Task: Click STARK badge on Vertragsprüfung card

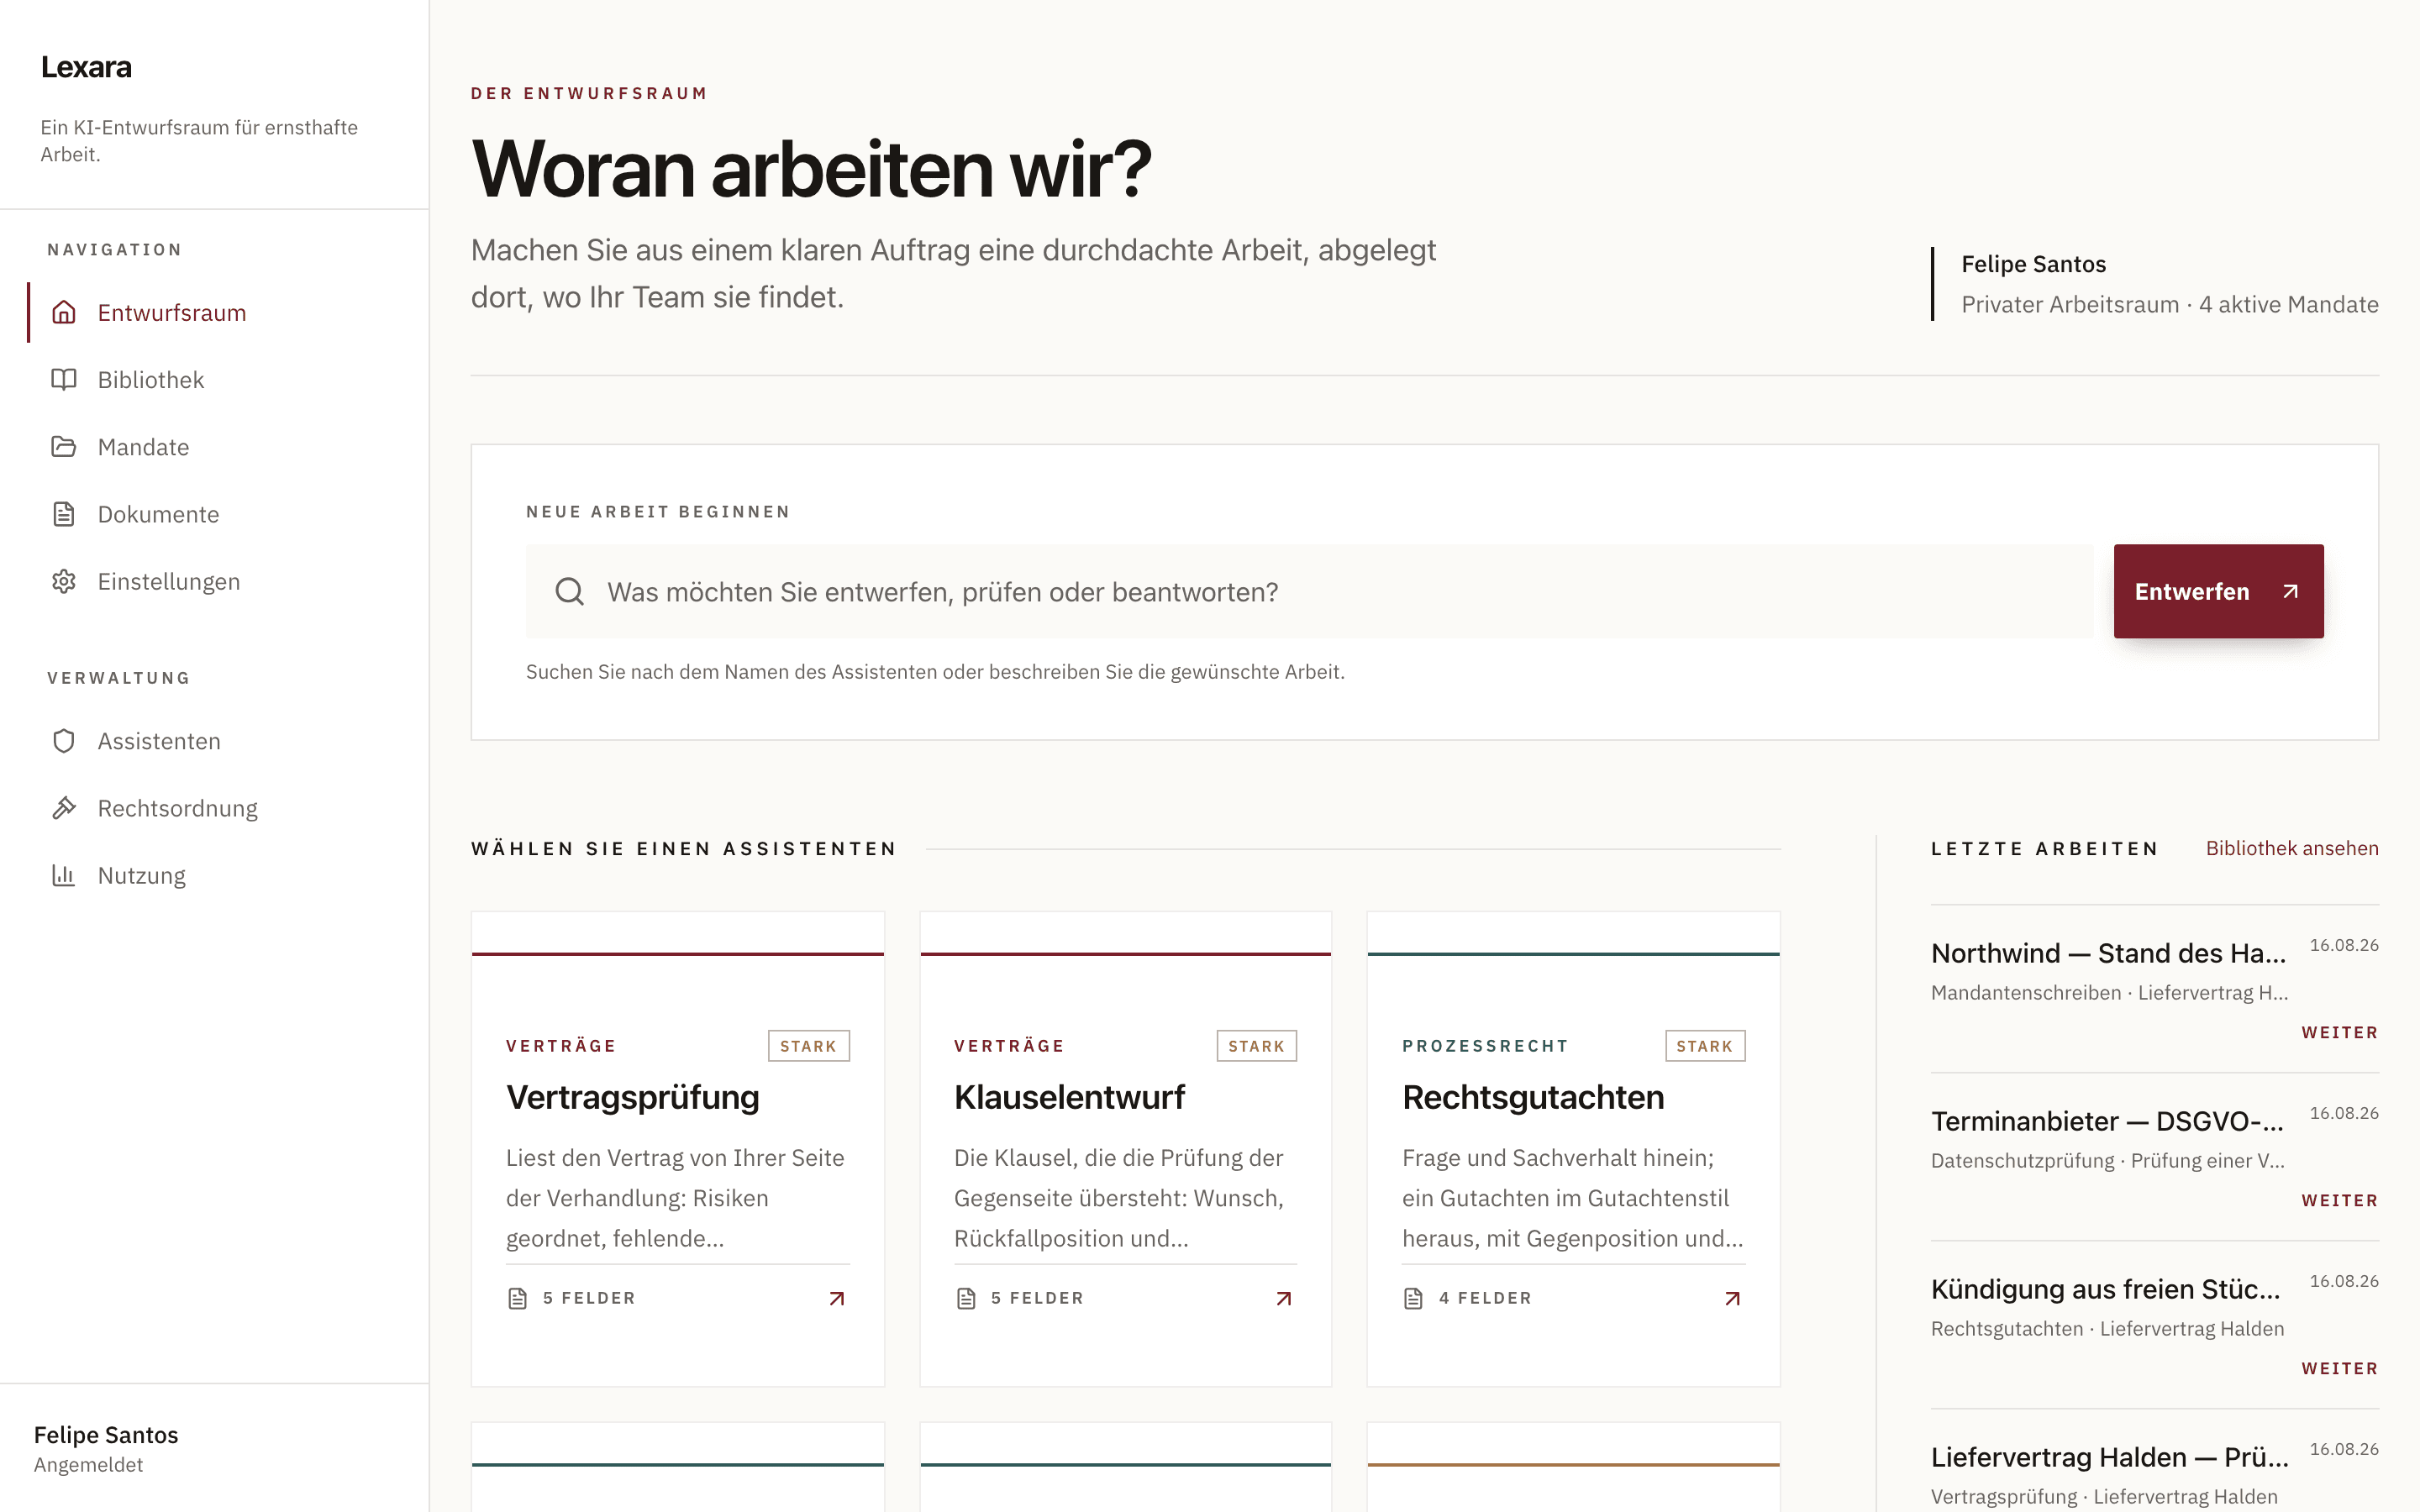Action: (x=808, y=1046)
